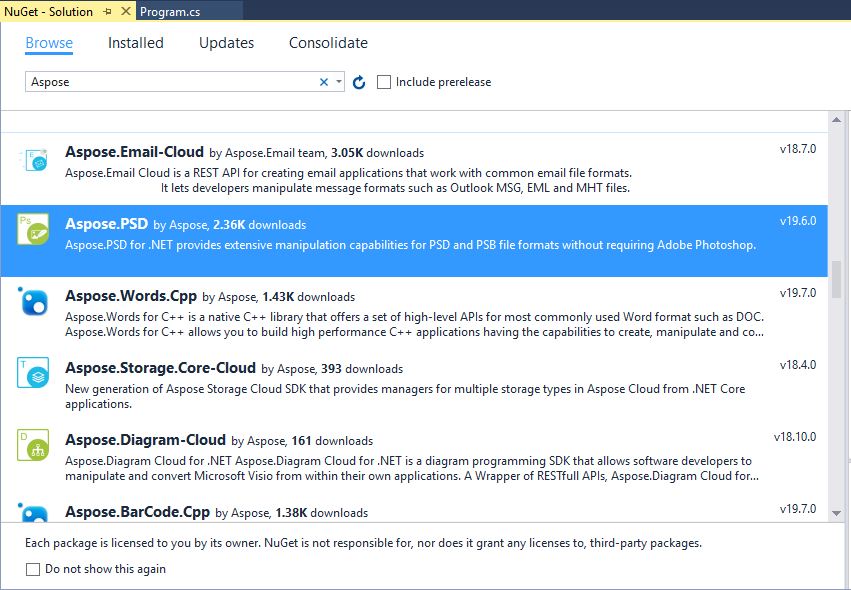Click the '393 downloads' text

pos(362,369)
